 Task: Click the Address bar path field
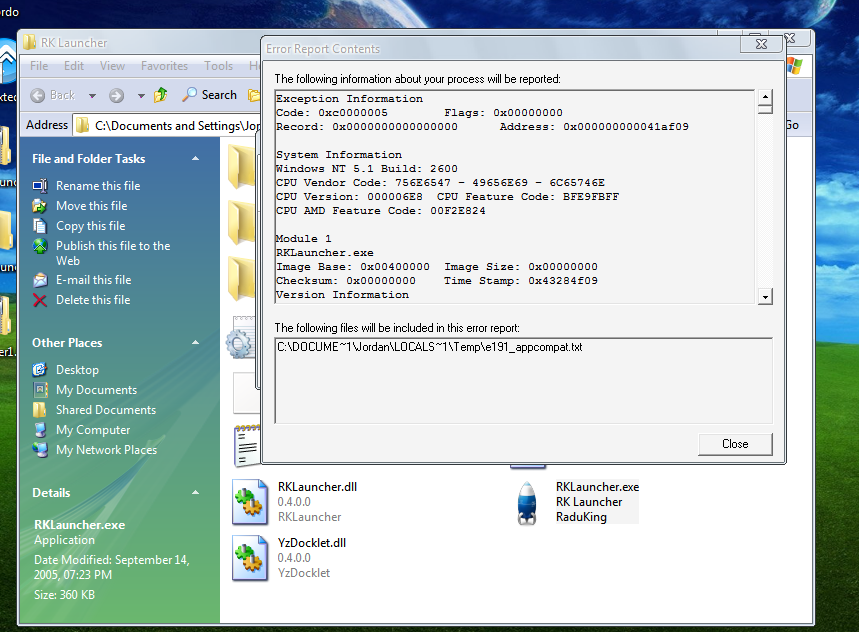(x=167, y=125)
